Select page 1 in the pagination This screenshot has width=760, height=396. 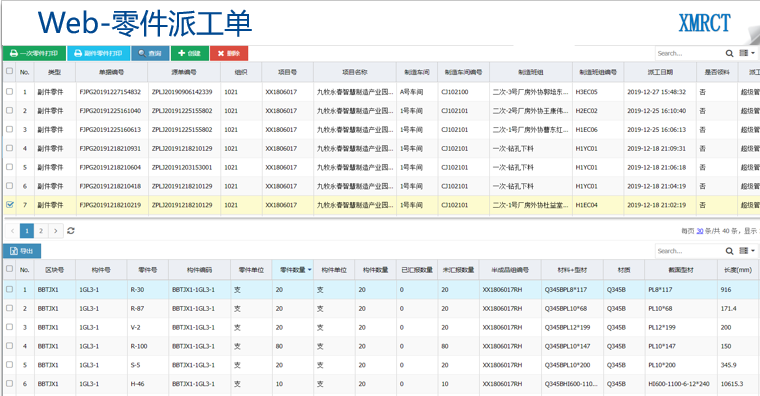pyautogui.click(x=27, y=231)
